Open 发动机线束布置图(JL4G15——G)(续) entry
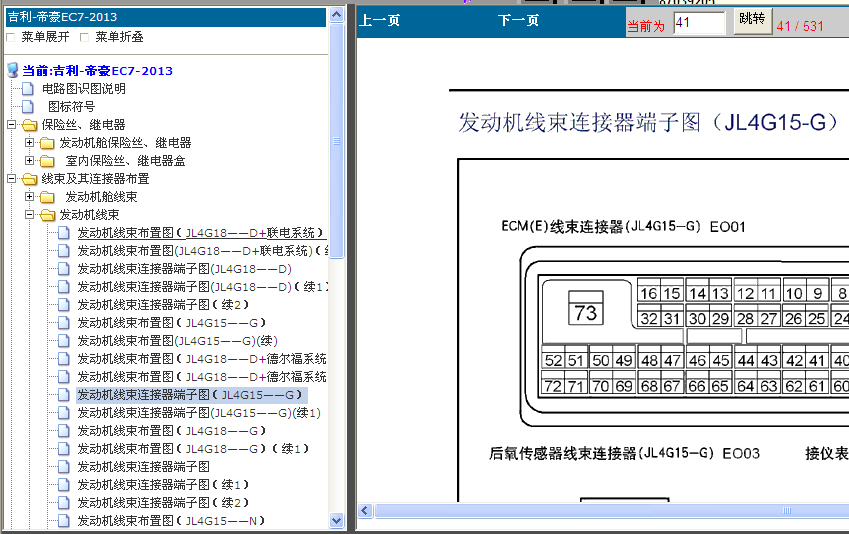The image size is (849, 534). tap(178, 341)
